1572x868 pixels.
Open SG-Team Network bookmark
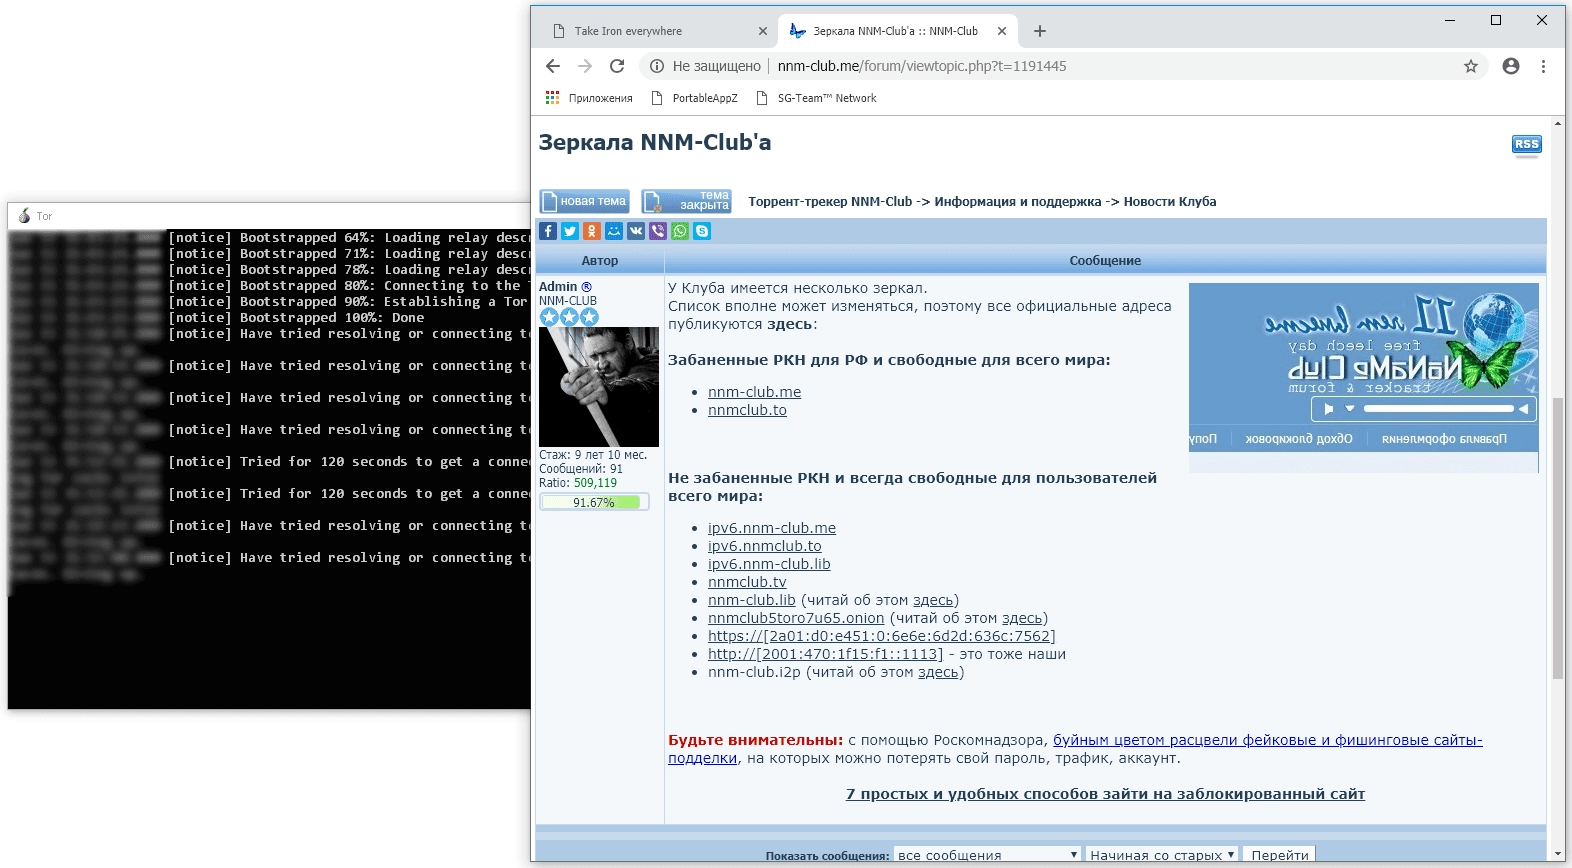pos(816,98)
